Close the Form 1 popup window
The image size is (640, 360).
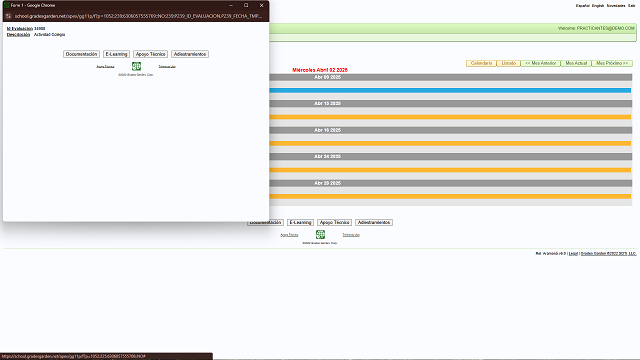pos(262,5)
